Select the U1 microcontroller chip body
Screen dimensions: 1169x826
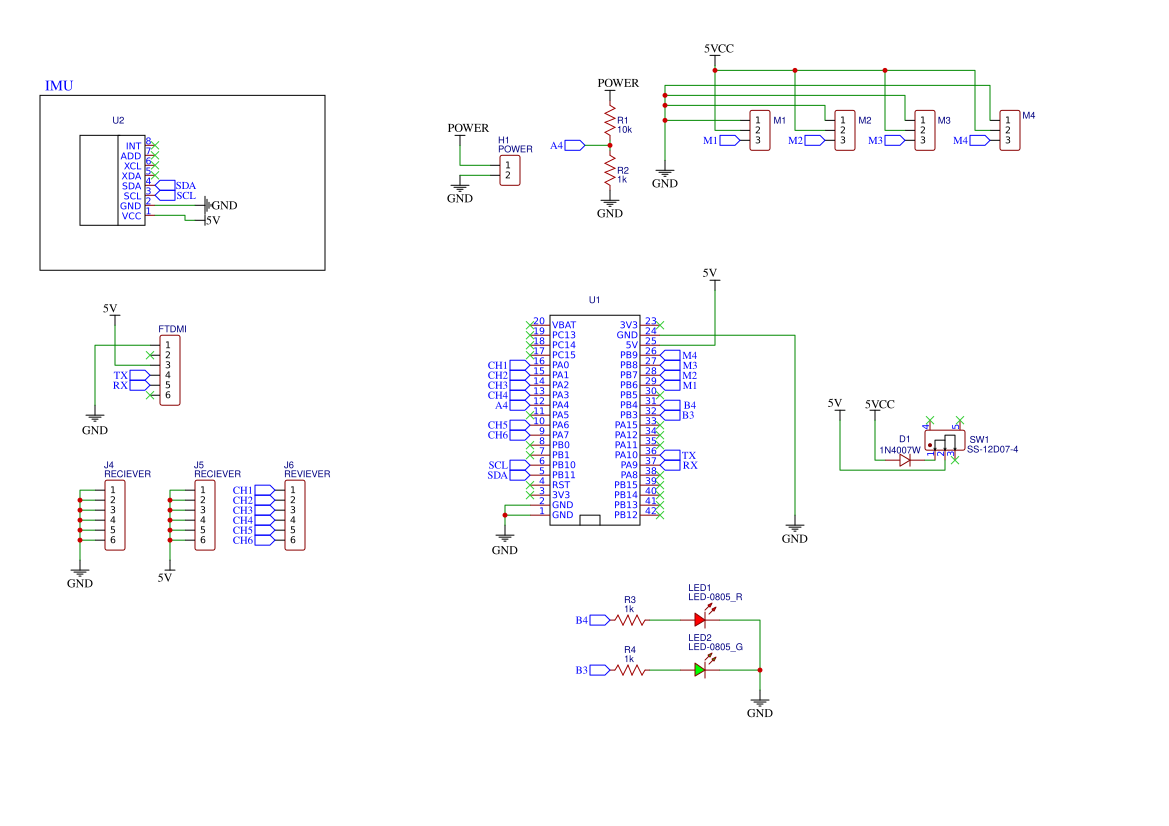click(x=595, y=420)
